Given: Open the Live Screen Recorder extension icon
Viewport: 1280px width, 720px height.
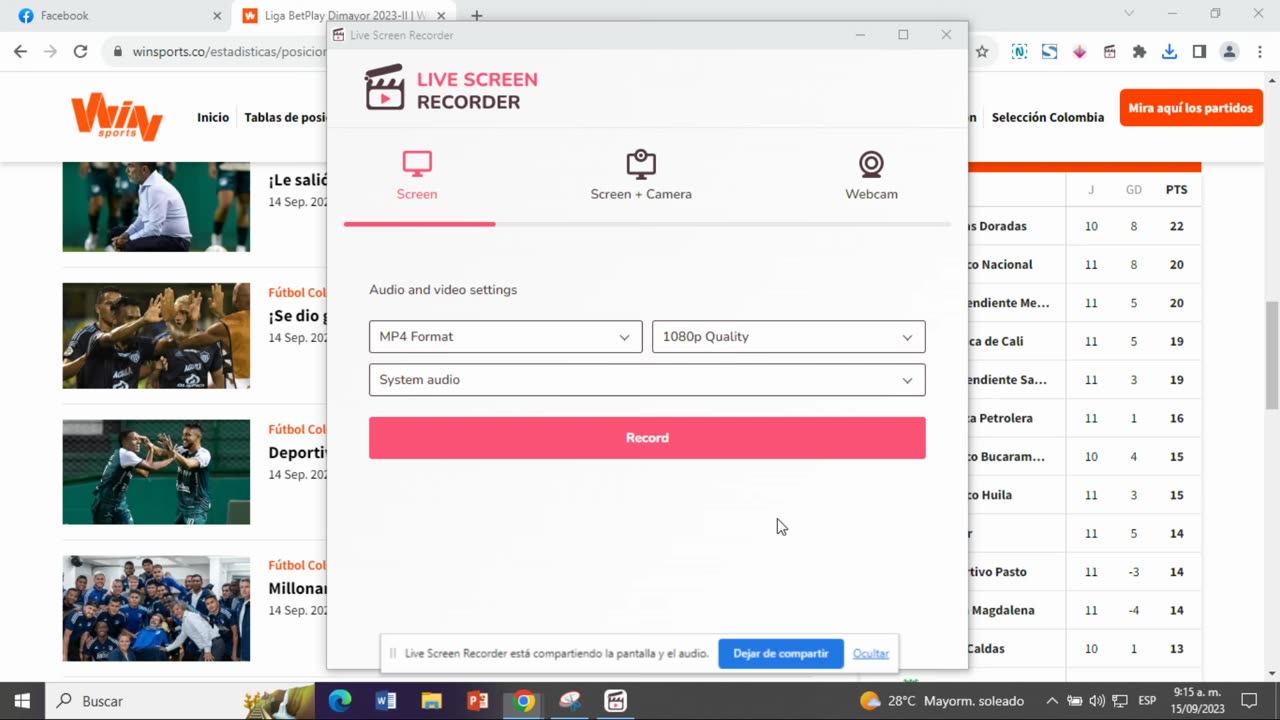Looking at the screenshot, I should pos(1109,51).
